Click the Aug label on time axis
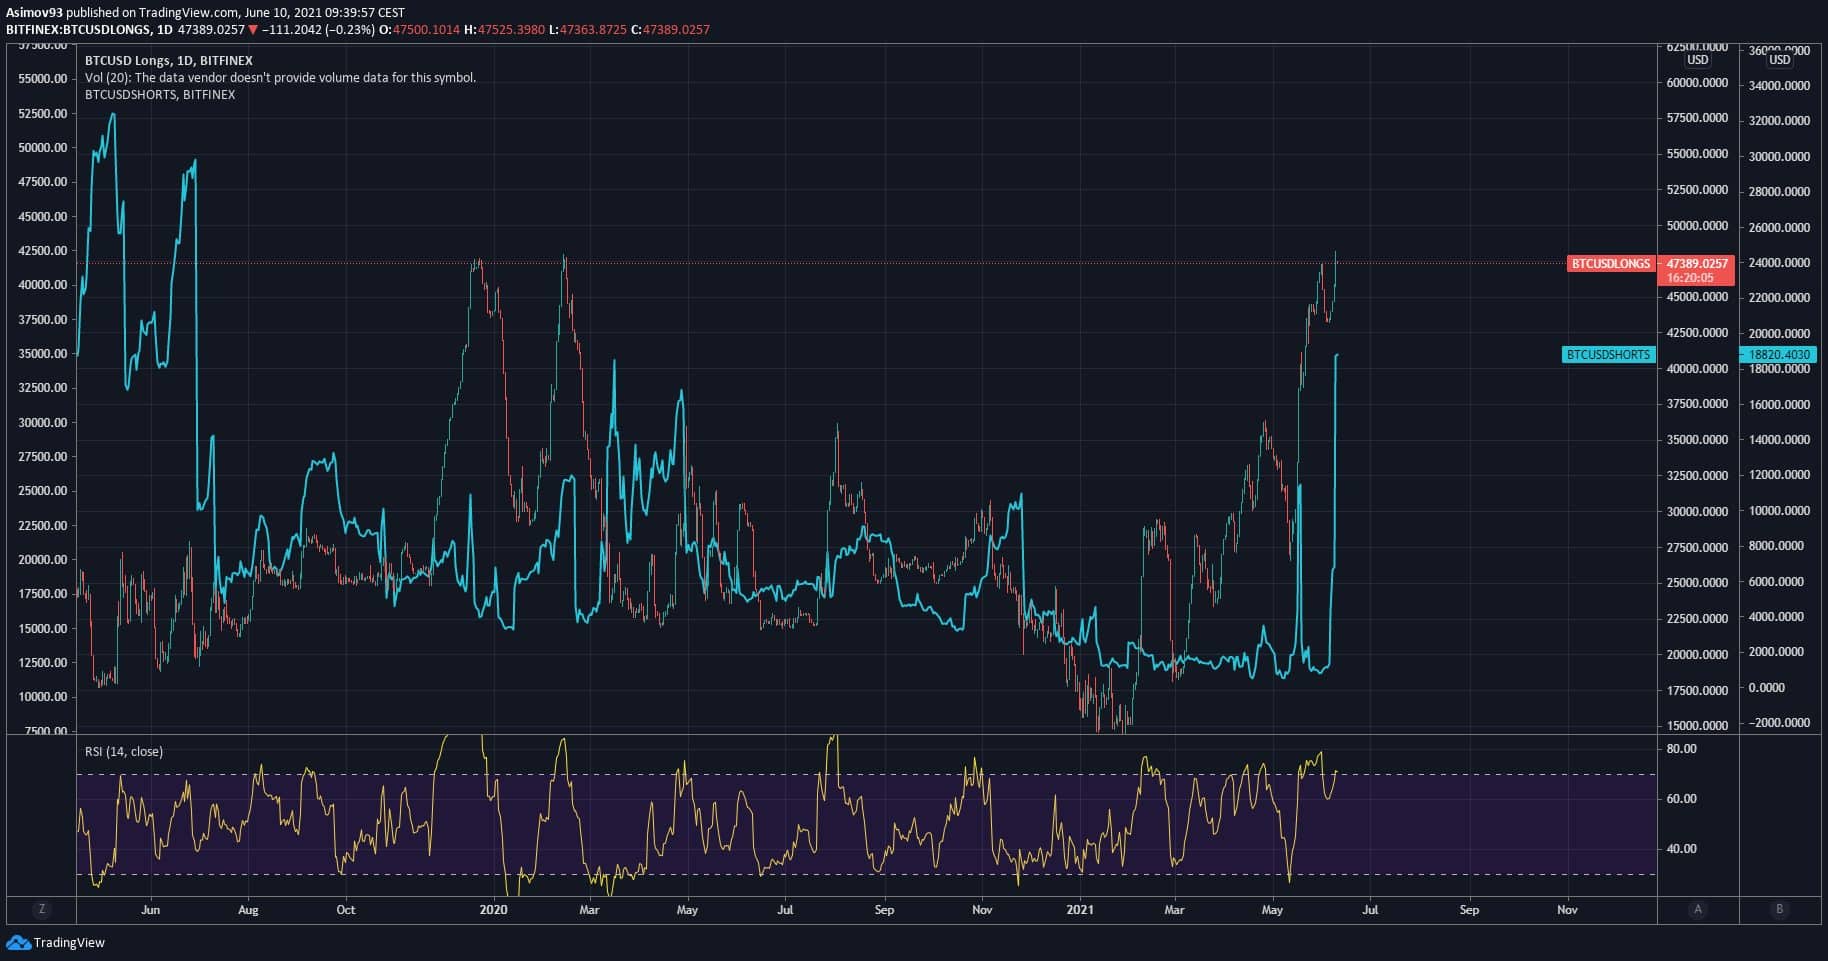This screenshot has width=1828, height=961. (248, 910)
